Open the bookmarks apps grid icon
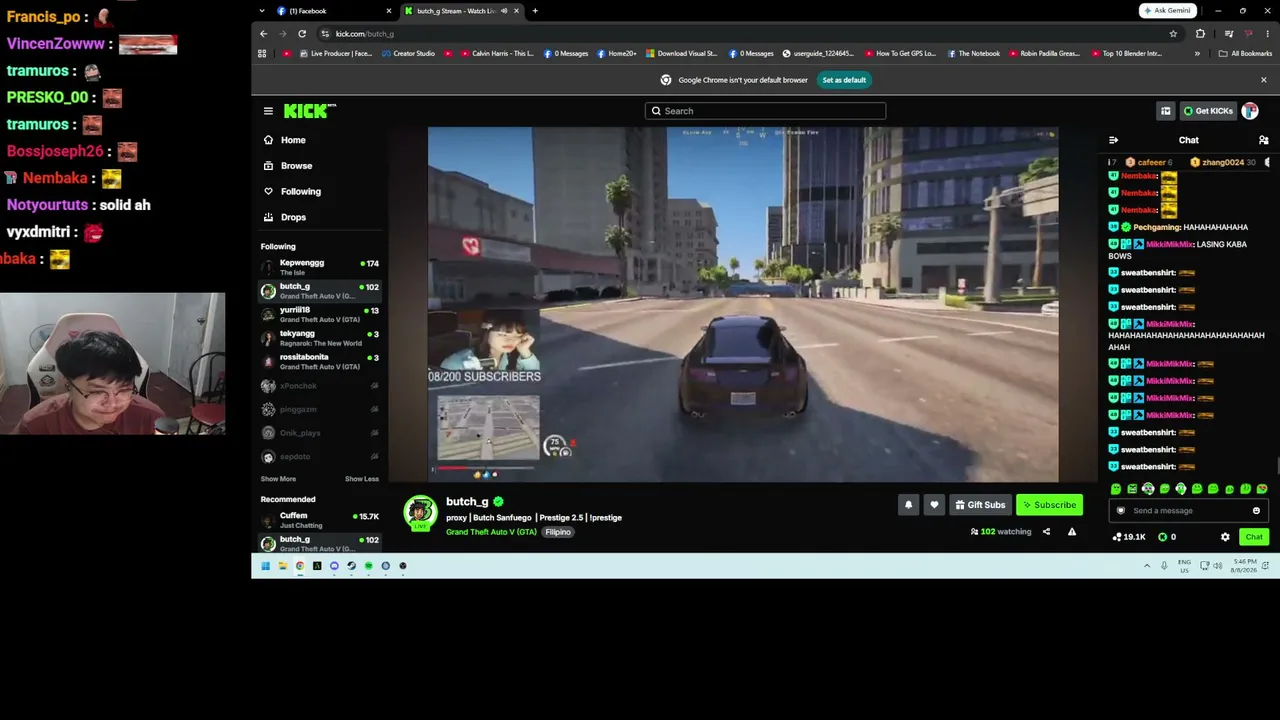Screen dimensions: 1280x720 pos(262,54)
